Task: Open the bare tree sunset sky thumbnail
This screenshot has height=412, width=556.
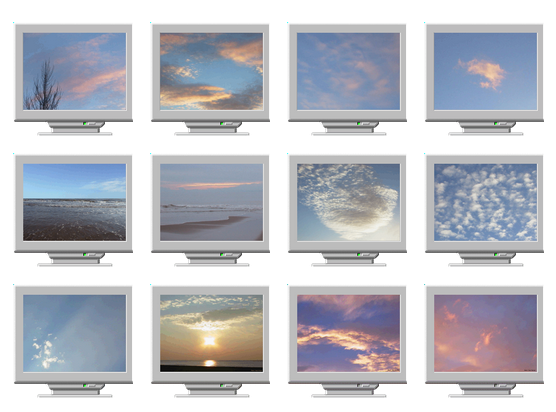Action: coord(74,71)
